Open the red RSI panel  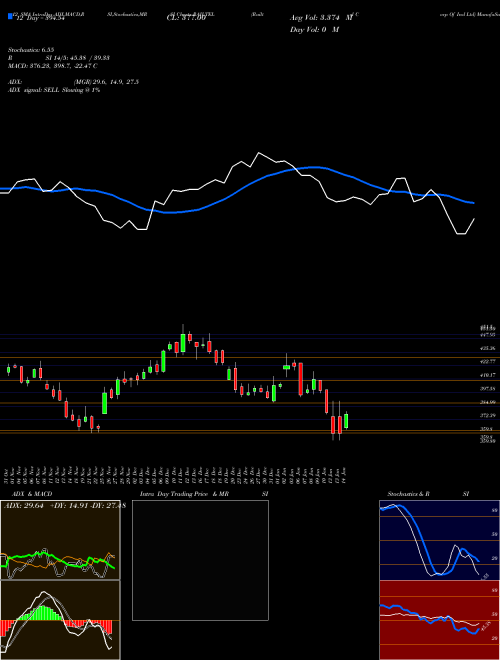pyautogui.click(x=439, y=620)
